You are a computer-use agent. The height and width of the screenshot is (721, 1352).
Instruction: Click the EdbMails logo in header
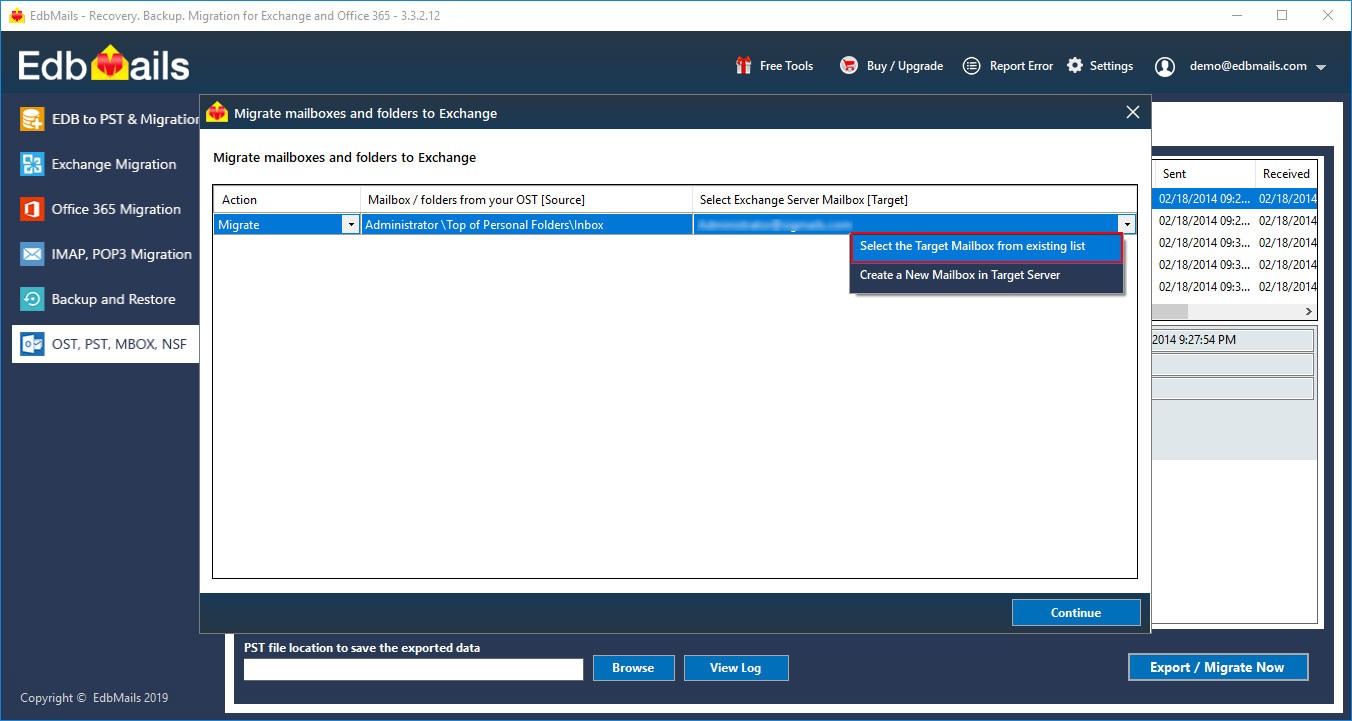[104, 66]
